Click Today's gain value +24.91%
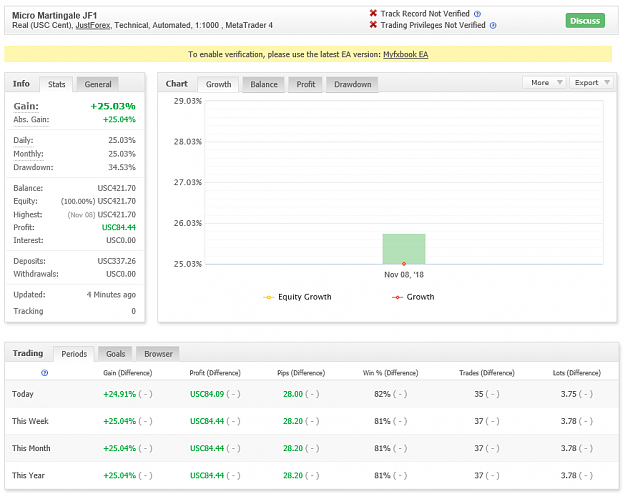The image size is (625, 494). coord(120,394)
